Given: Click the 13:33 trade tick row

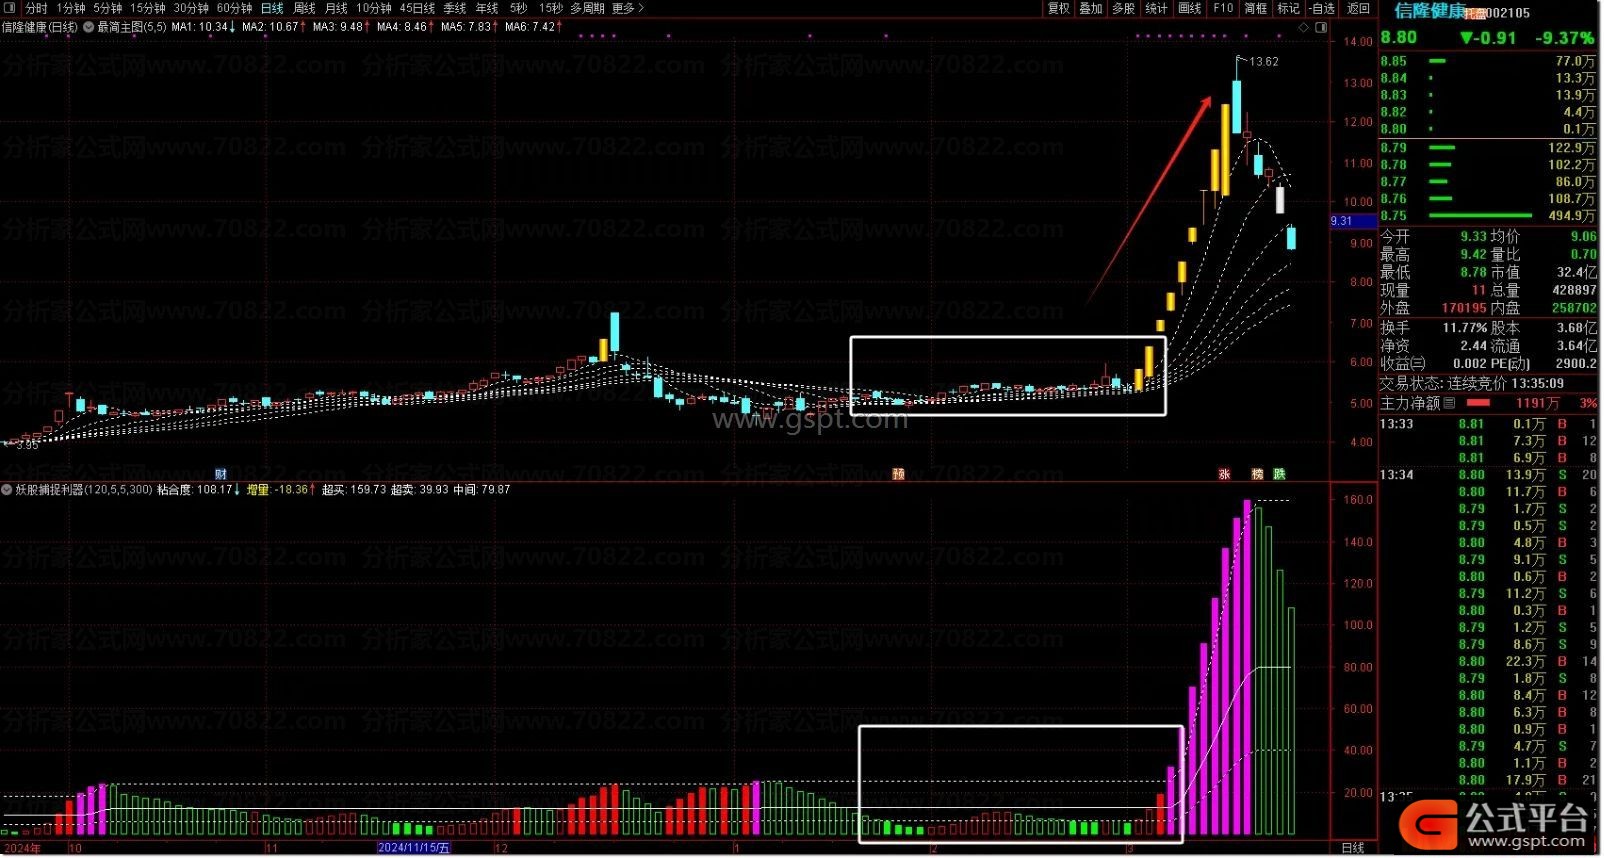Looking at the screenshot, I should click(1488, 424).
